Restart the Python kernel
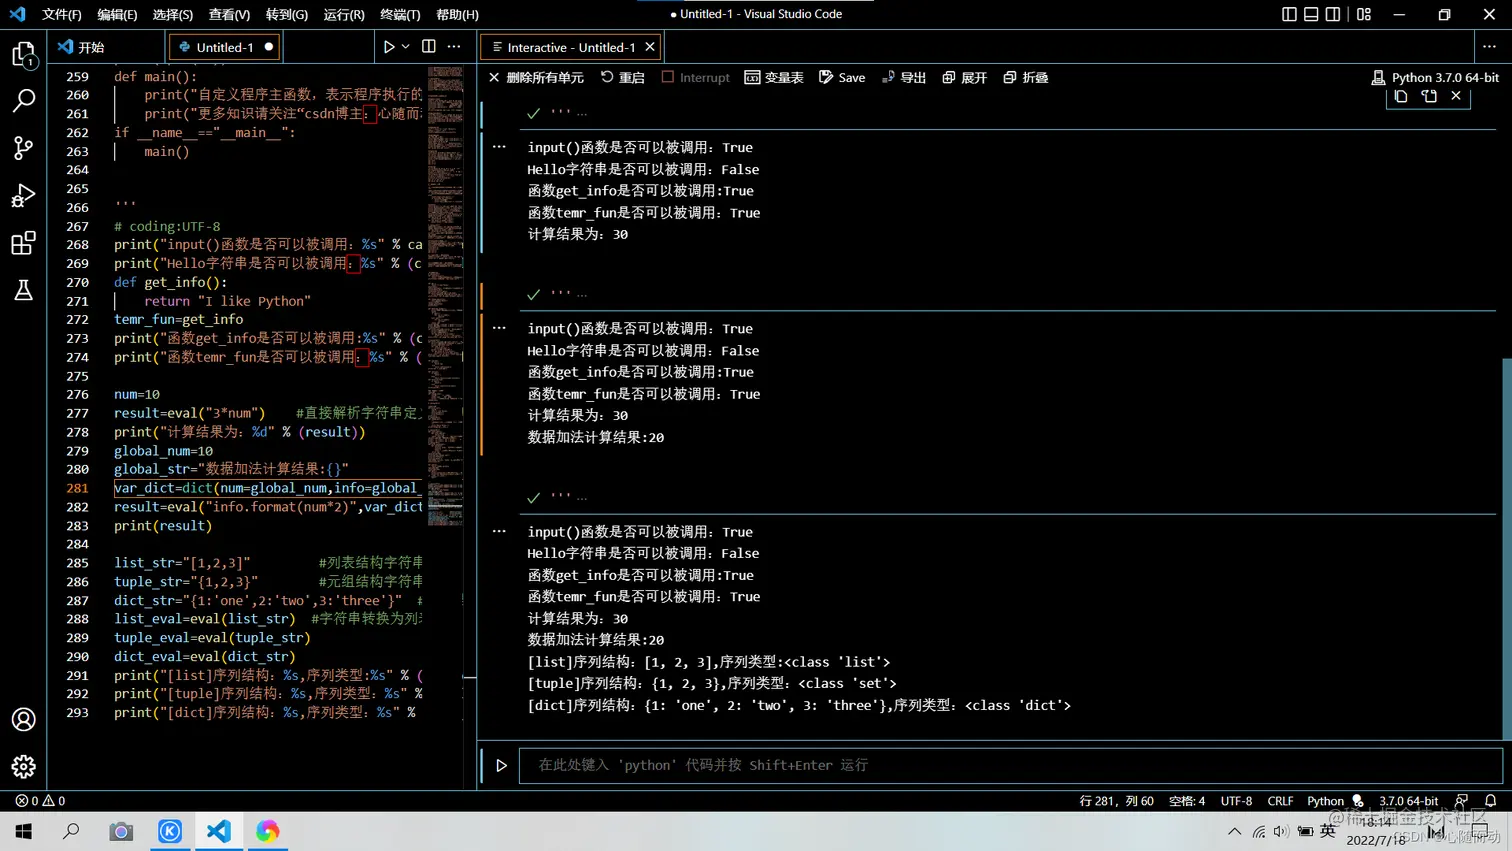 coord(623,77)
